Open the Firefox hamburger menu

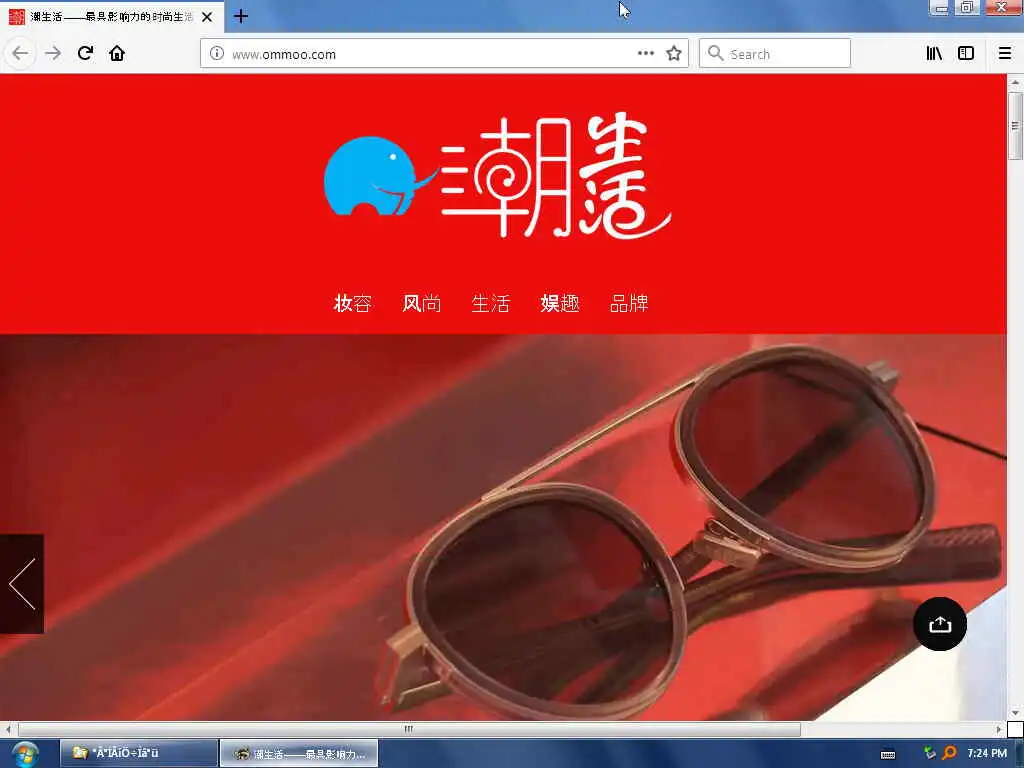pos(1005,54)
